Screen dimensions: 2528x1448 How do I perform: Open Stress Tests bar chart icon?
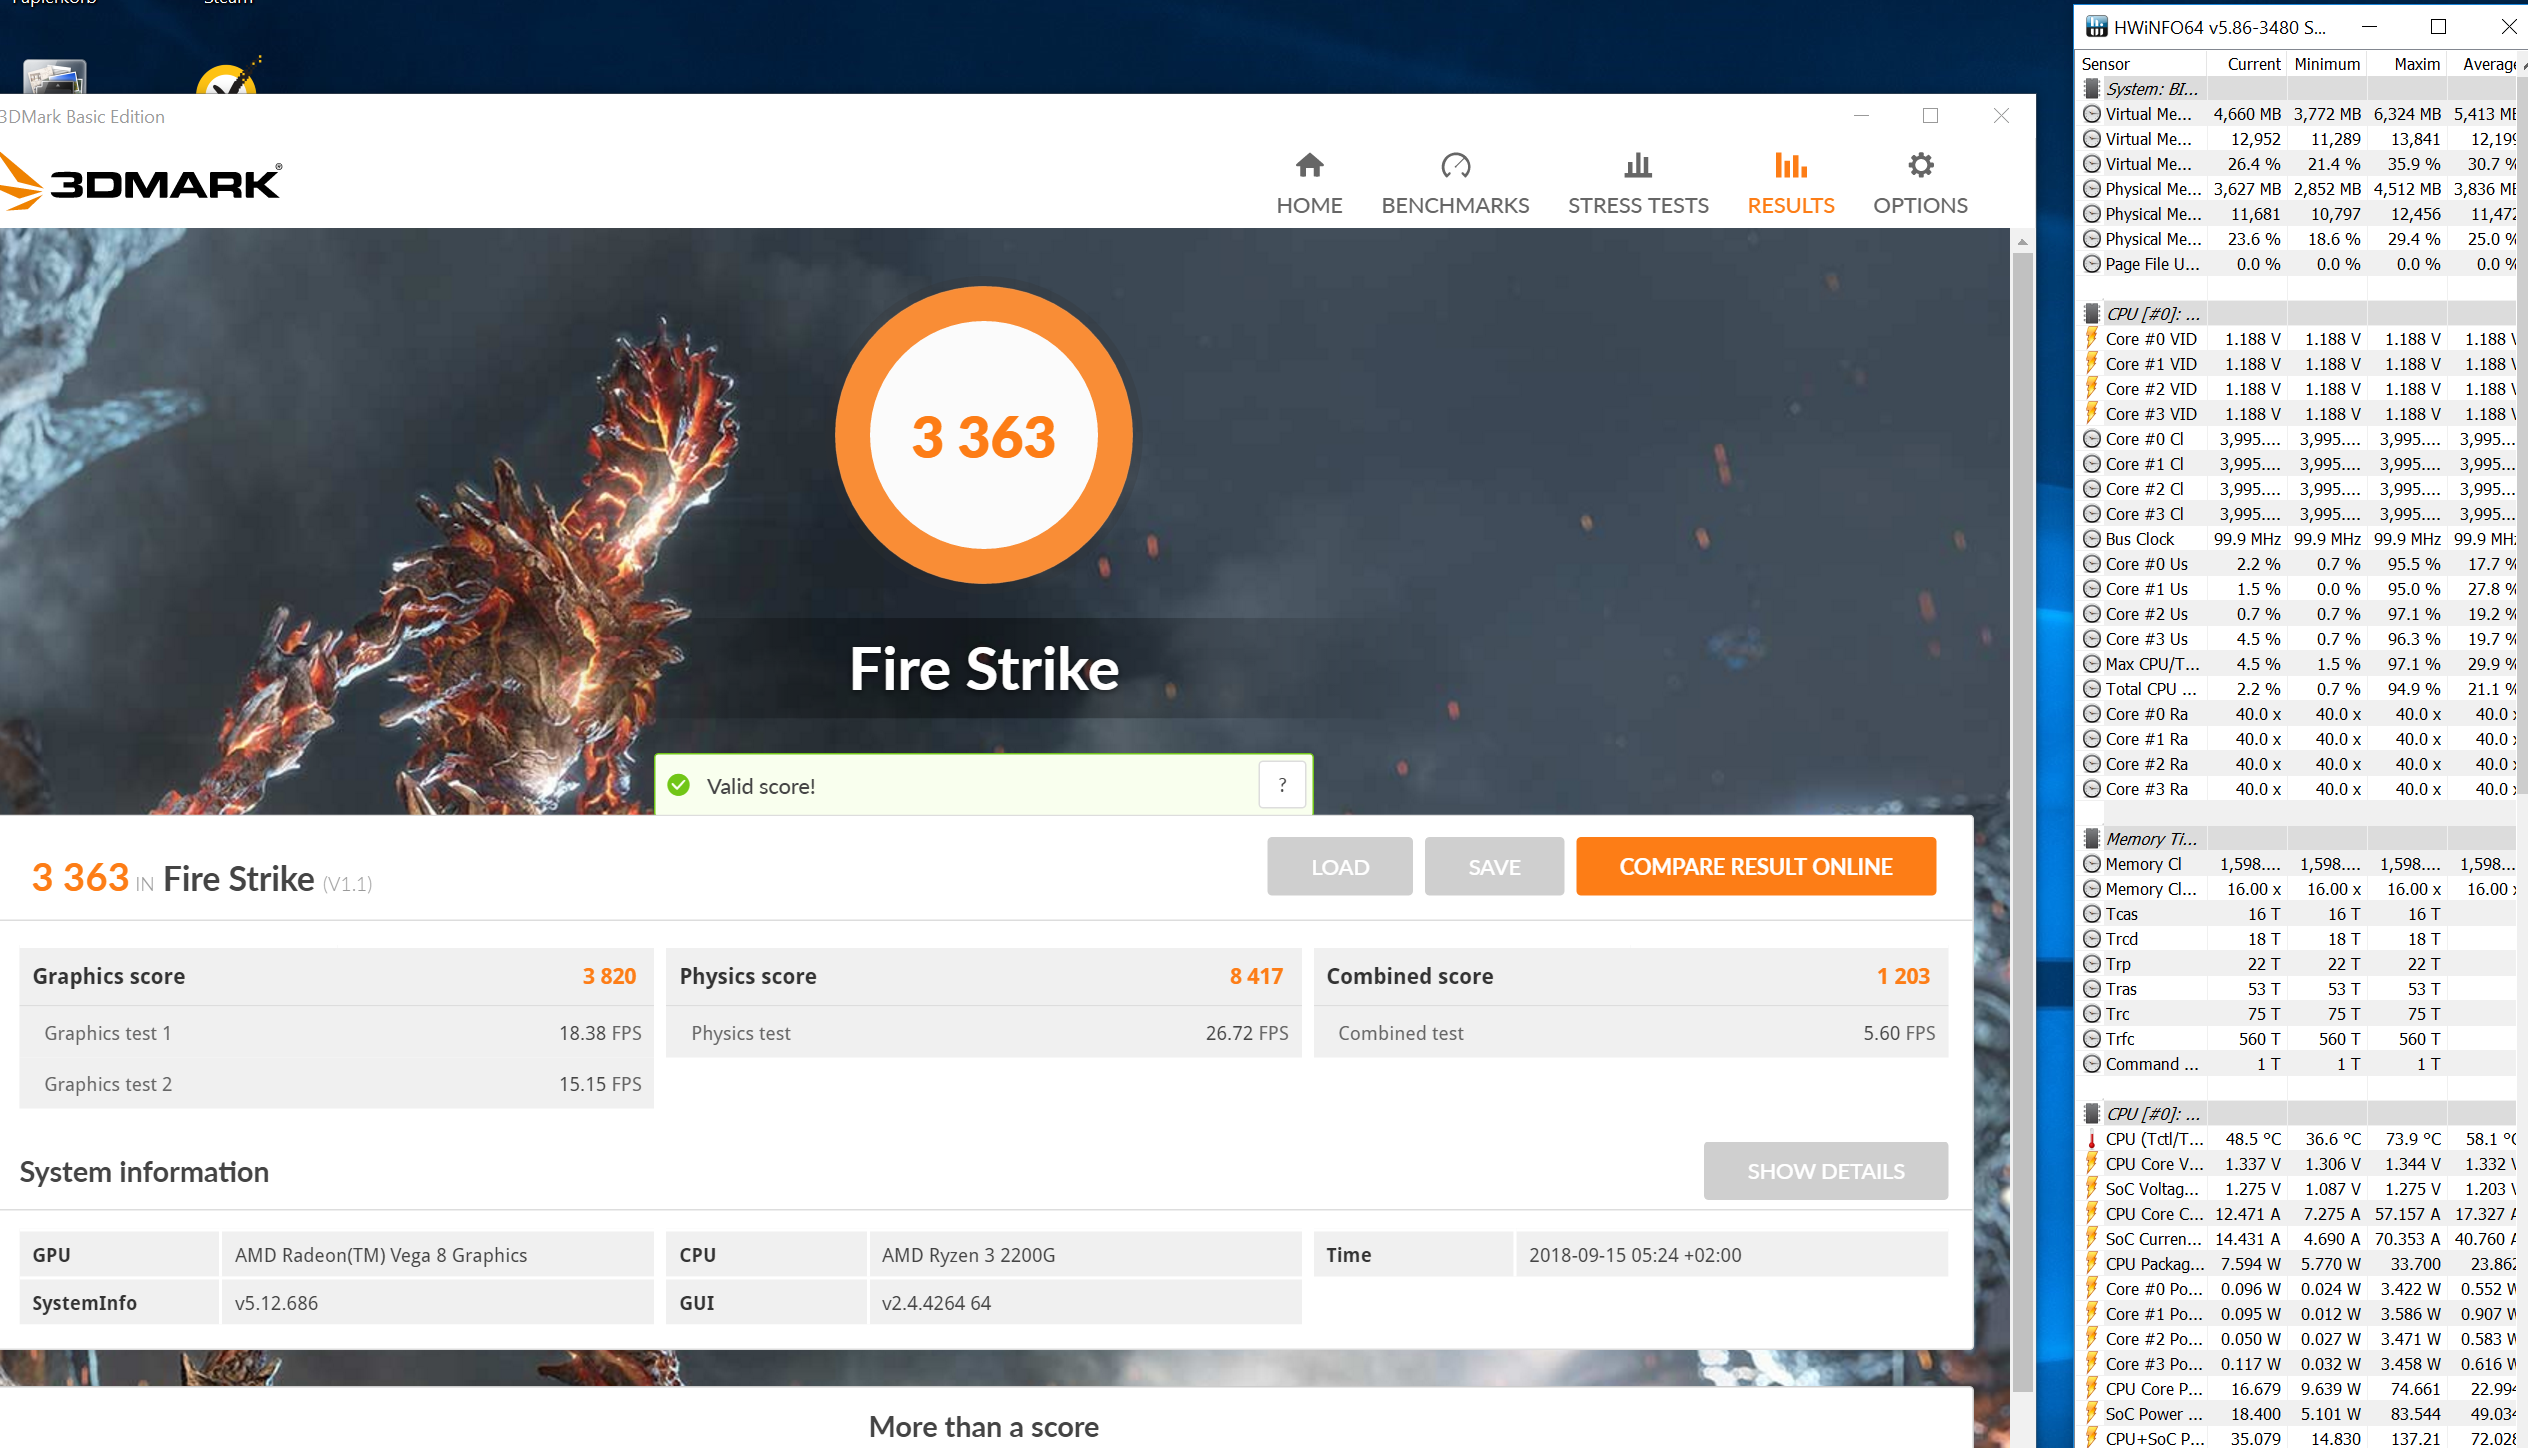coord(1638,165)
